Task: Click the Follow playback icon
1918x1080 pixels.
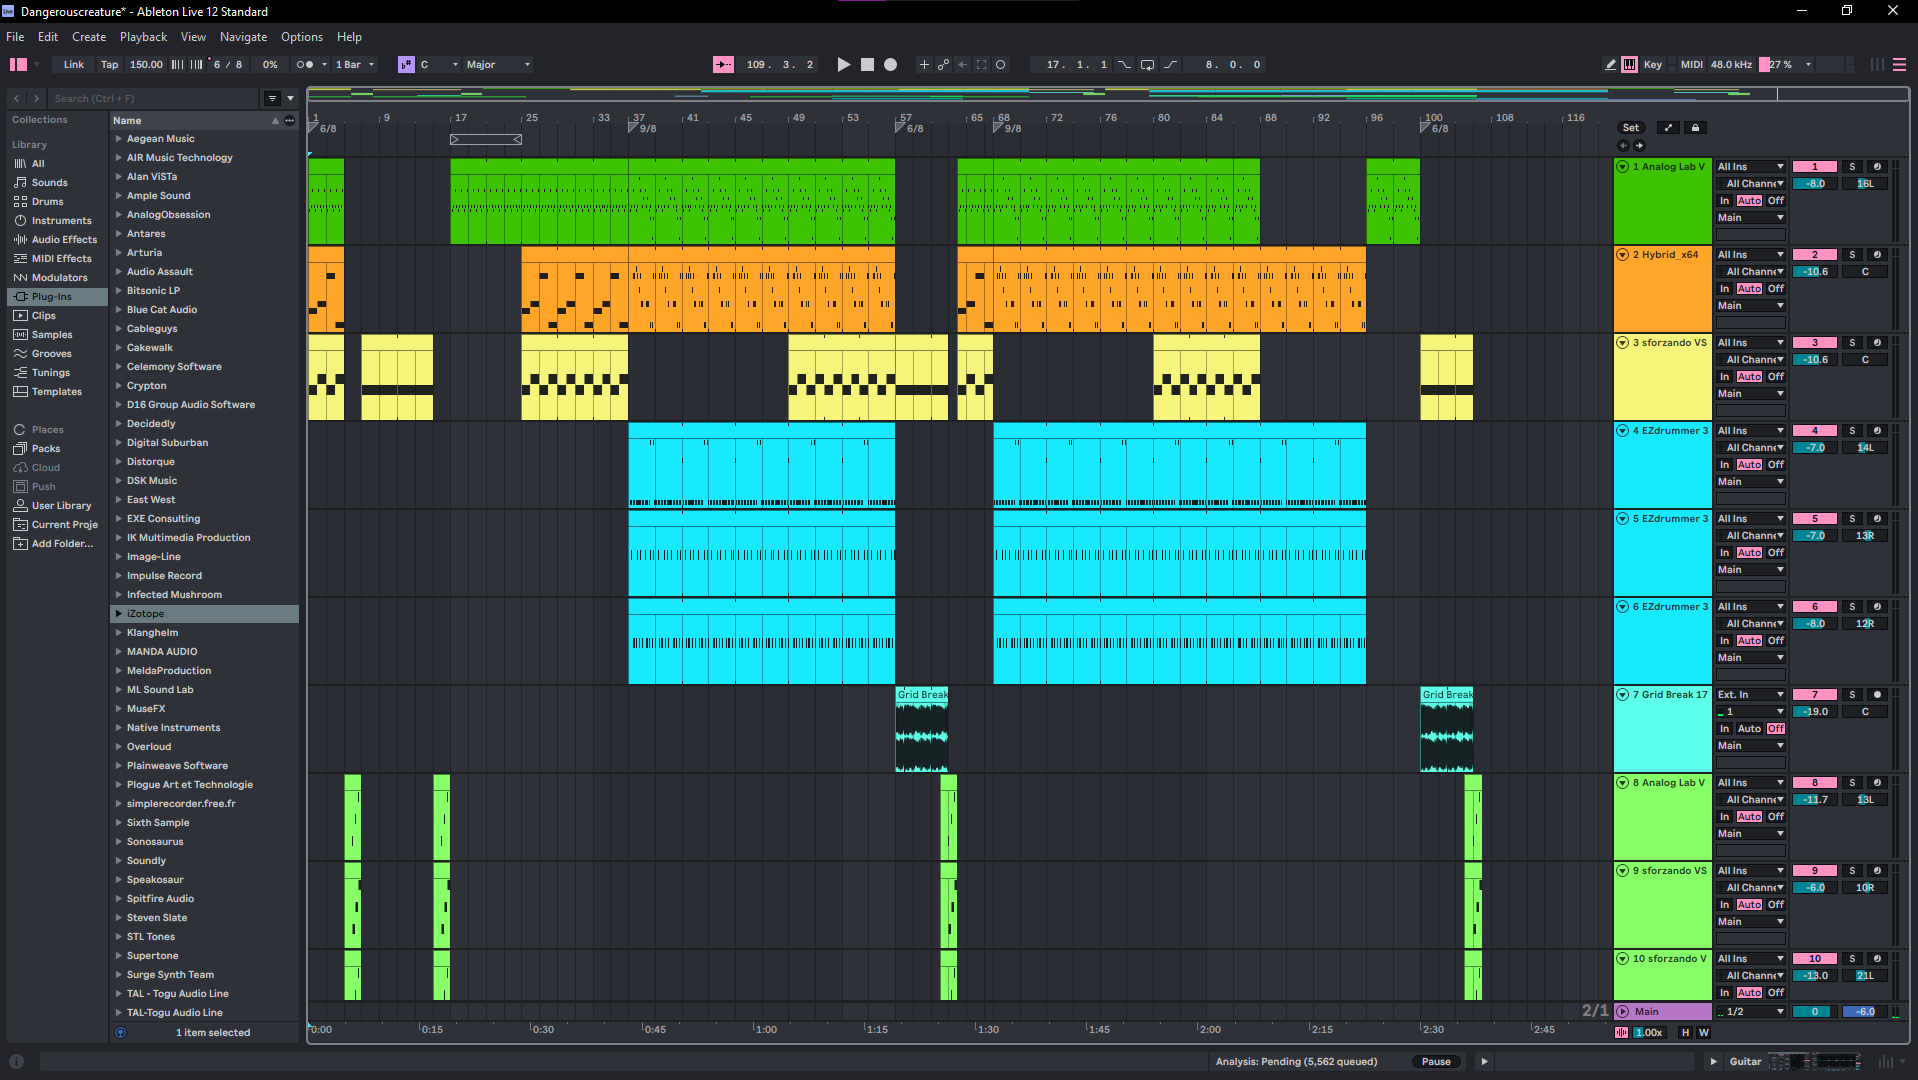Action: [x=723, y=65]
